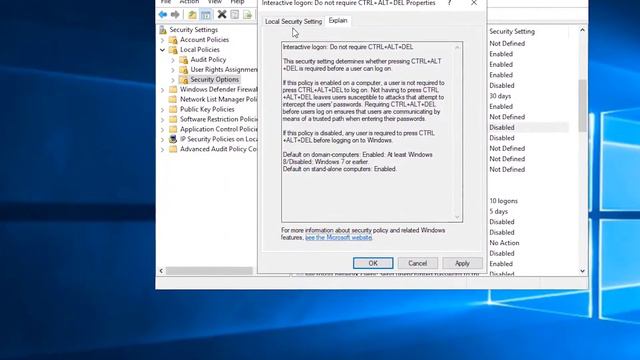Select Security Options in the tree

pos(214,79)
